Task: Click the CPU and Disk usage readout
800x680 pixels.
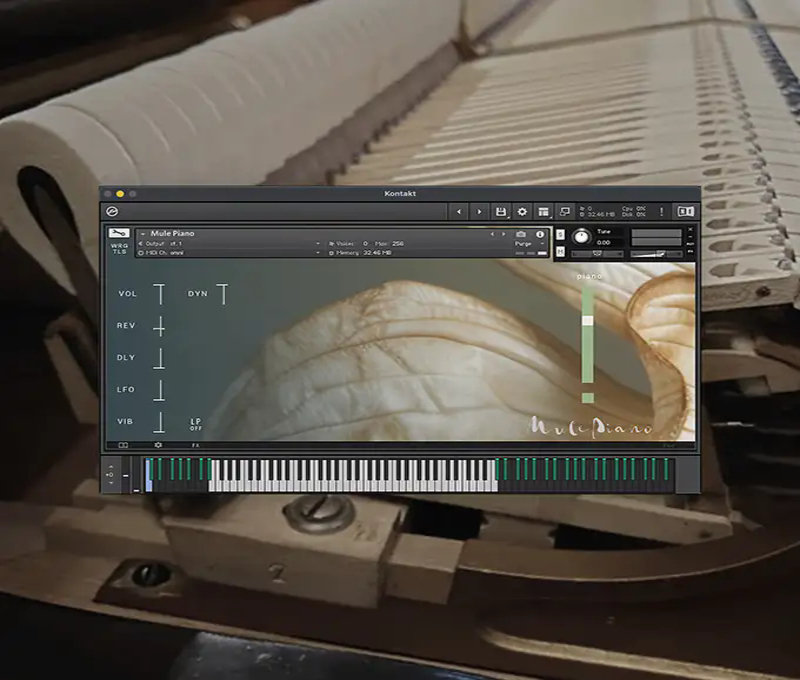Action: [634, 212]
